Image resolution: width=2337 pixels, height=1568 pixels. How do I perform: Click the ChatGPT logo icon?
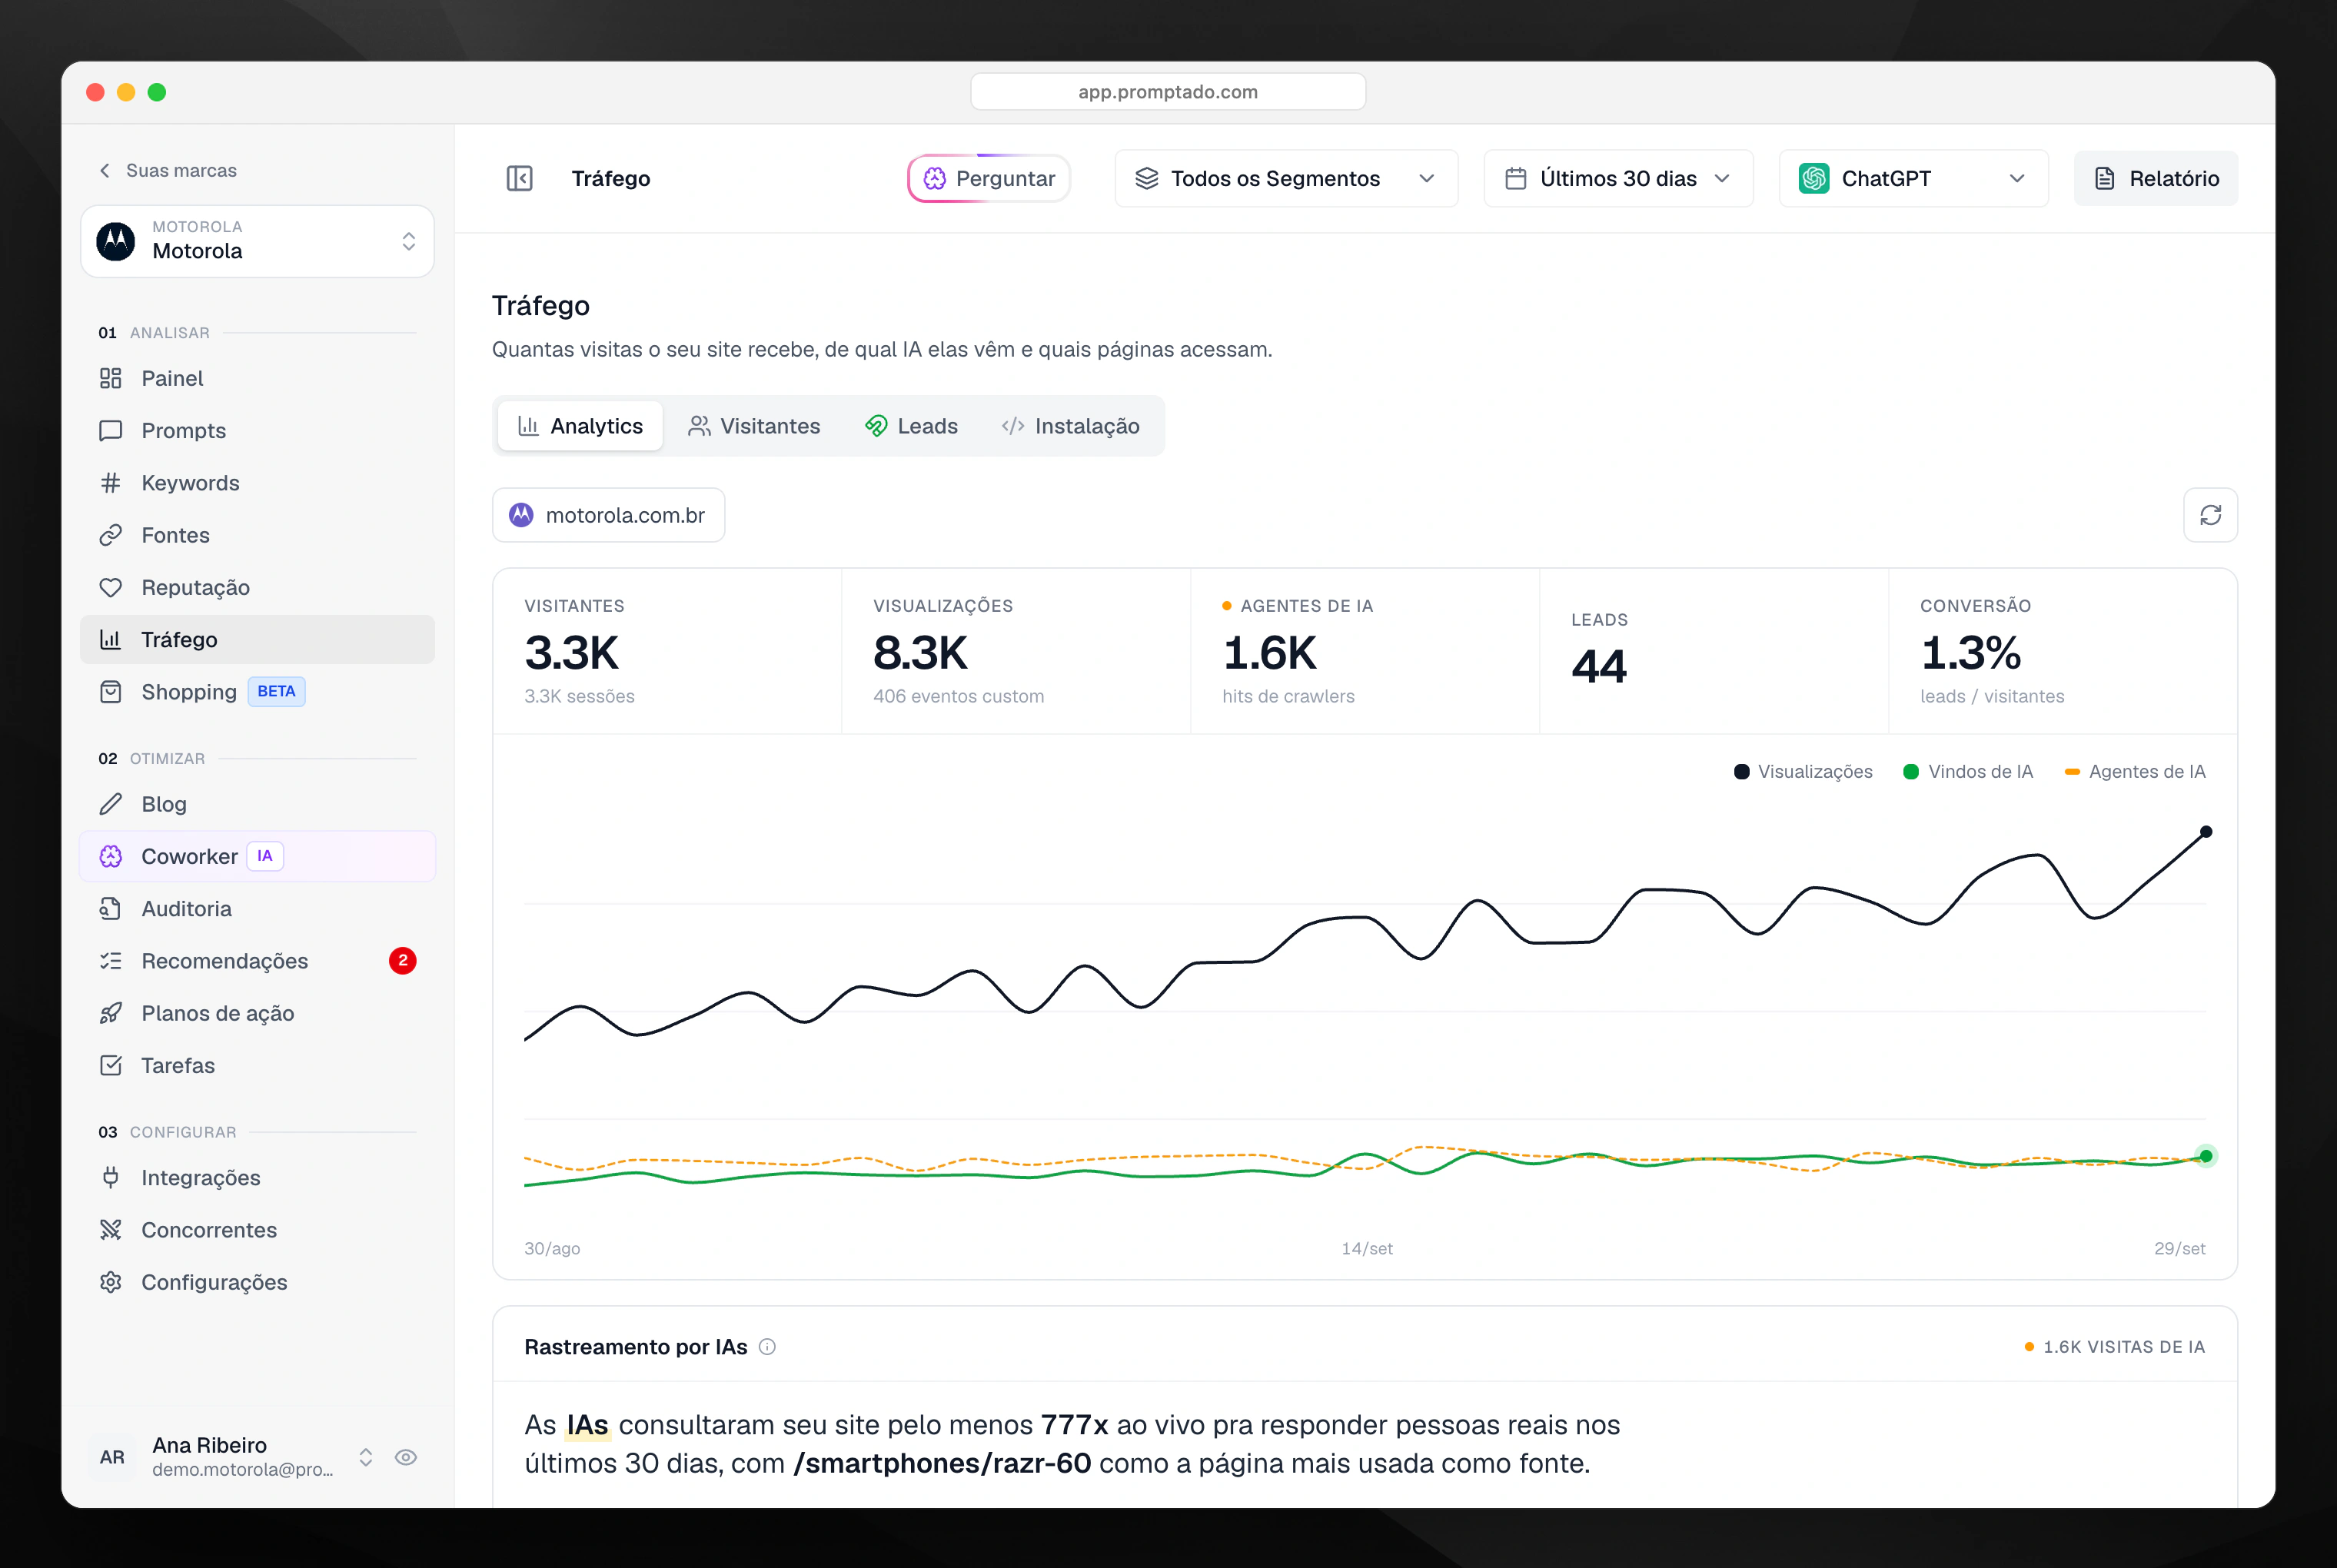1814,178
